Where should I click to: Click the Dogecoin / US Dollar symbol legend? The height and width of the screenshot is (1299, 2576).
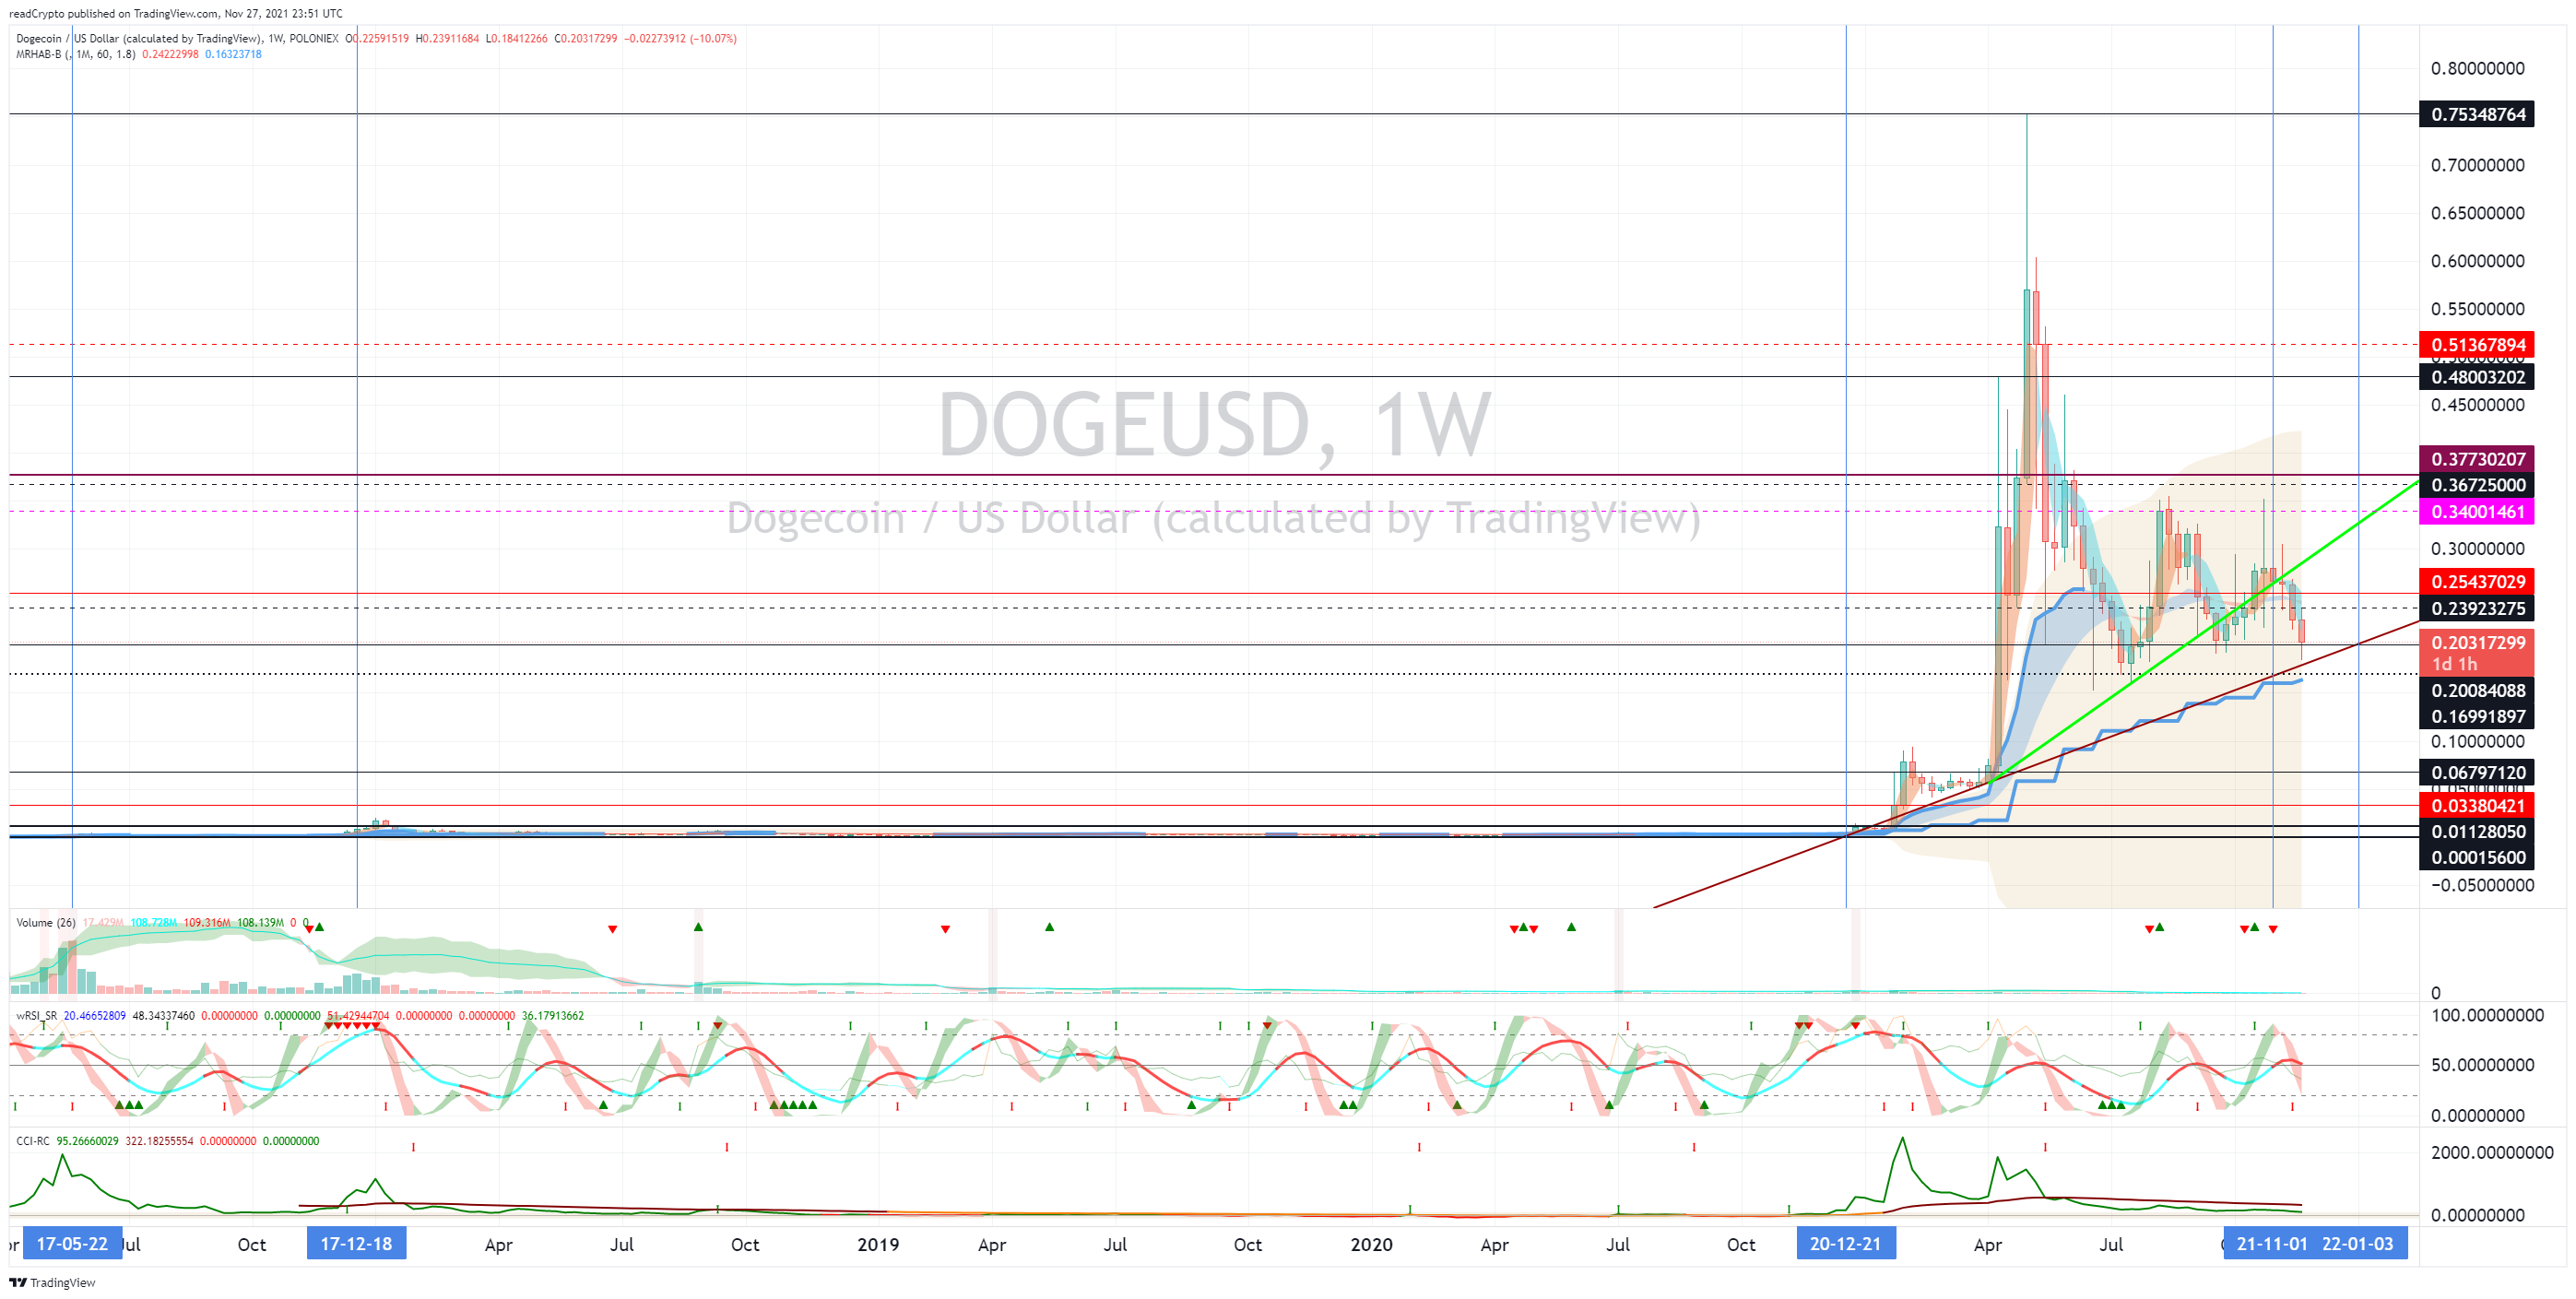click(177, 39)
